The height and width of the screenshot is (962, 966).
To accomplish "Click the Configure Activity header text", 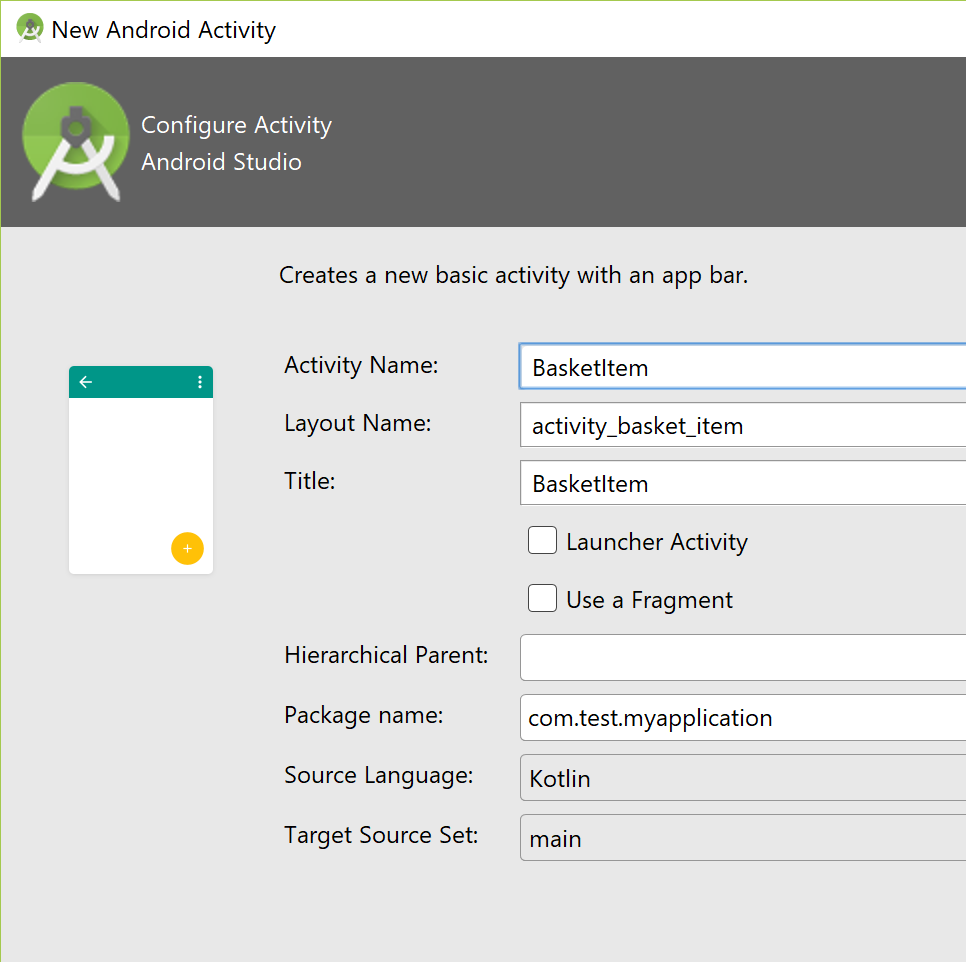I will [x=237, y=125].
